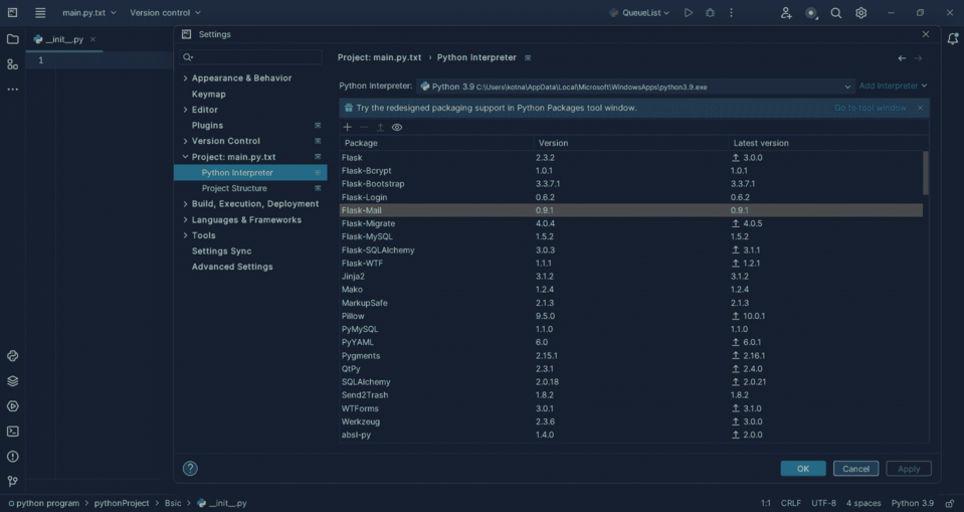Open the Notifications bell icon
Screen dimensions: 964x512
952,39
